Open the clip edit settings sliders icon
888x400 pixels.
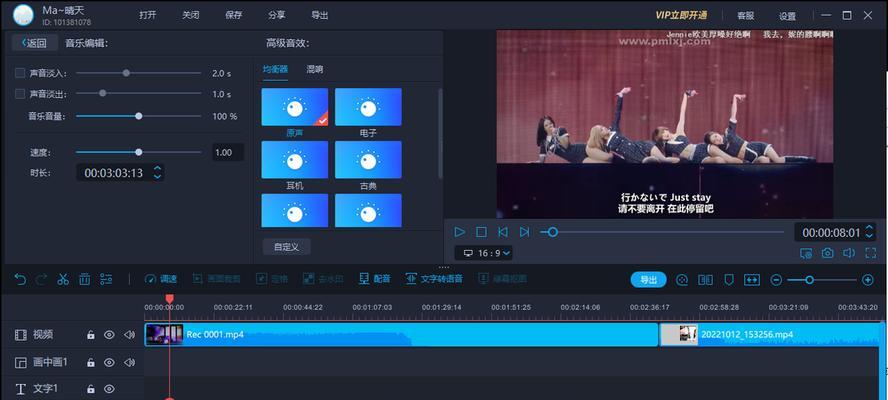tap(106, 279)
